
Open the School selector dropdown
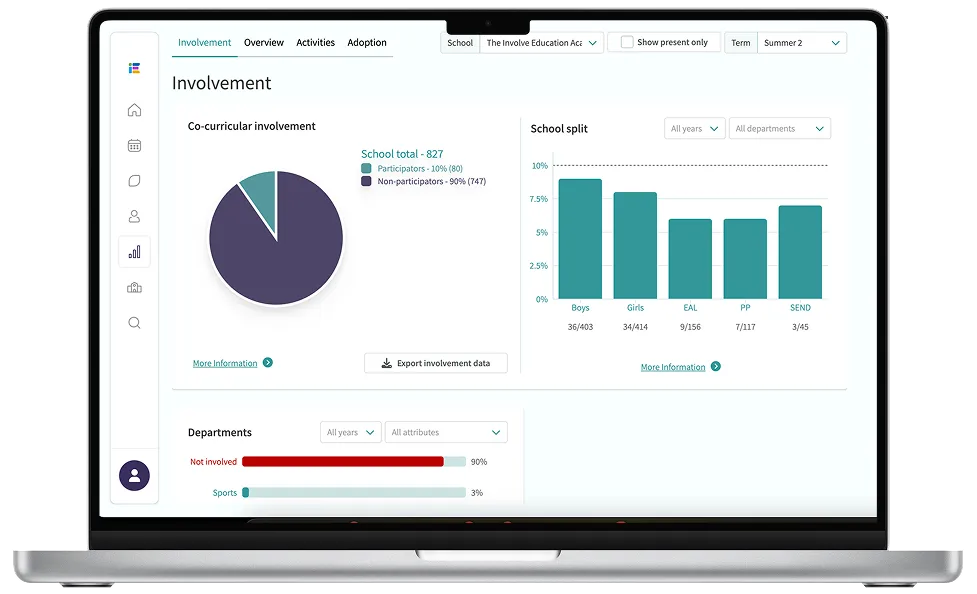point(541,43)
